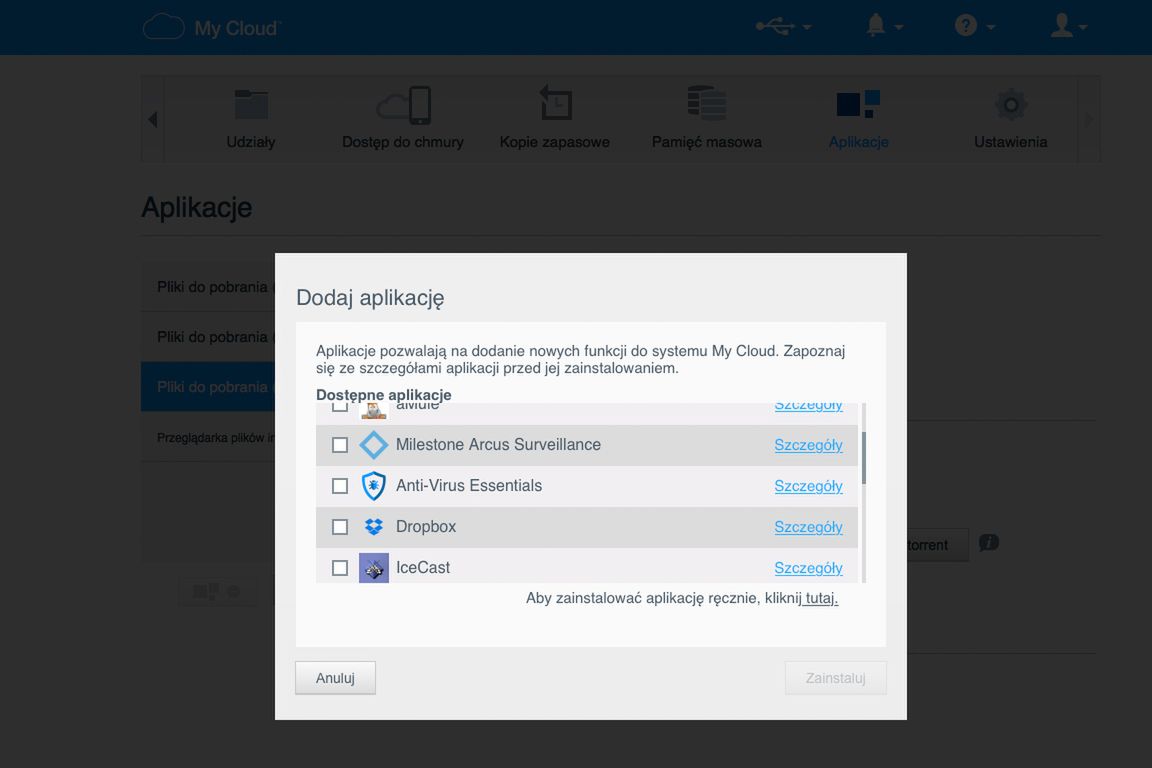Open the Pamięć masowa storage icon
This screenshot has height=768, width=1152.
coord(706,103)
